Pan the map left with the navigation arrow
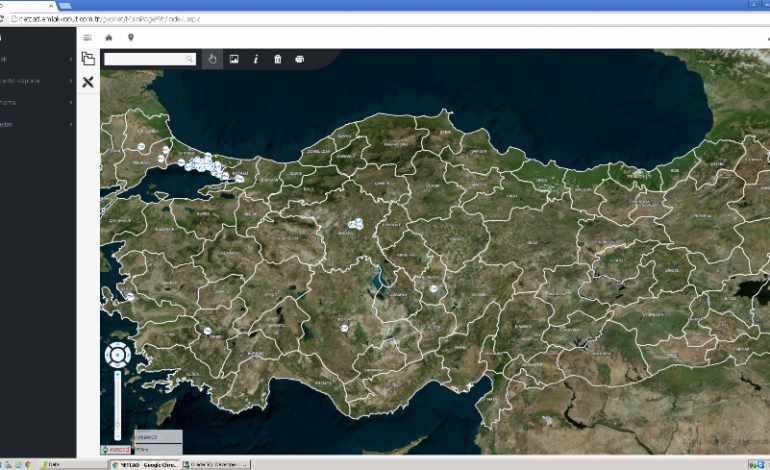Image resolution: width=770 pixels, height=470 pixels. click(109, 355)
